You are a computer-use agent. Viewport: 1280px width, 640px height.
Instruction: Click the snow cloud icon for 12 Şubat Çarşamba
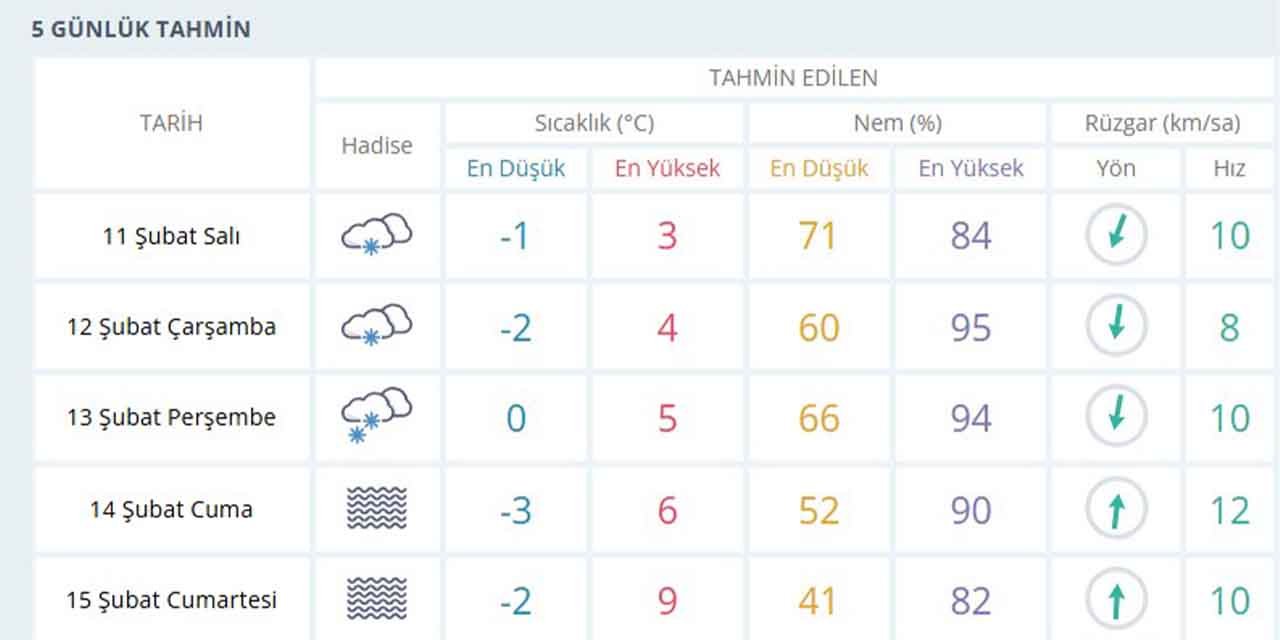[x=376, y=325]
